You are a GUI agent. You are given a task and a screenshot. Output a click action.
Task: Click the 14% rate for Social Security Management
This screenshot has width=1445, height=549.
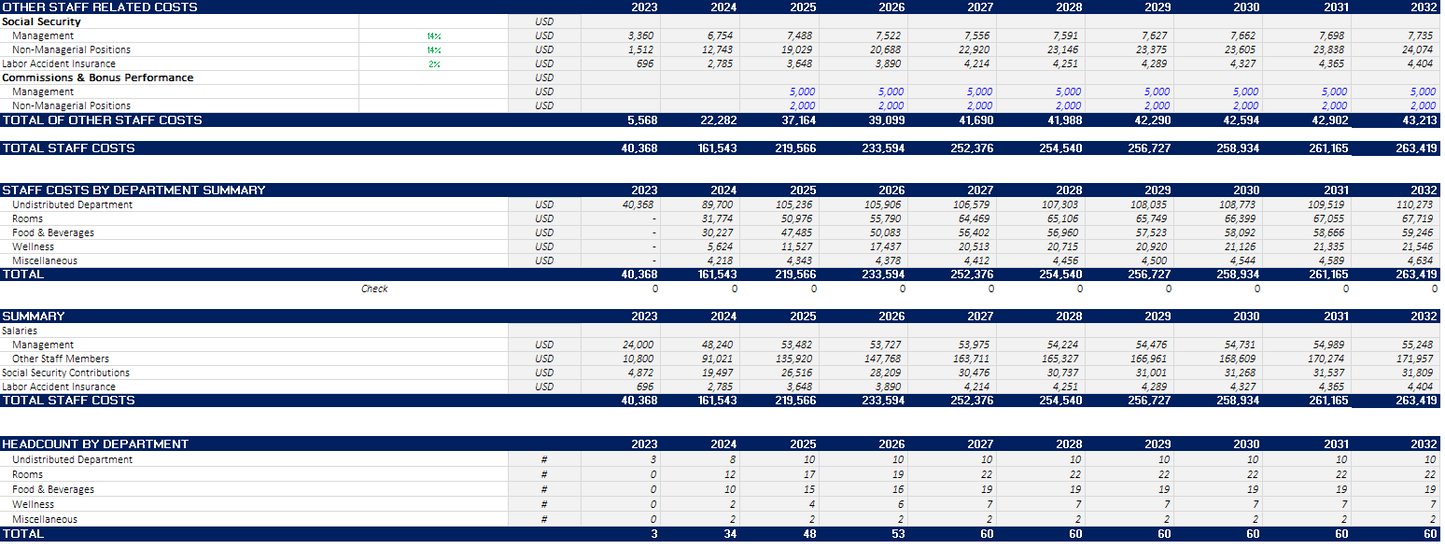(434, 36)
